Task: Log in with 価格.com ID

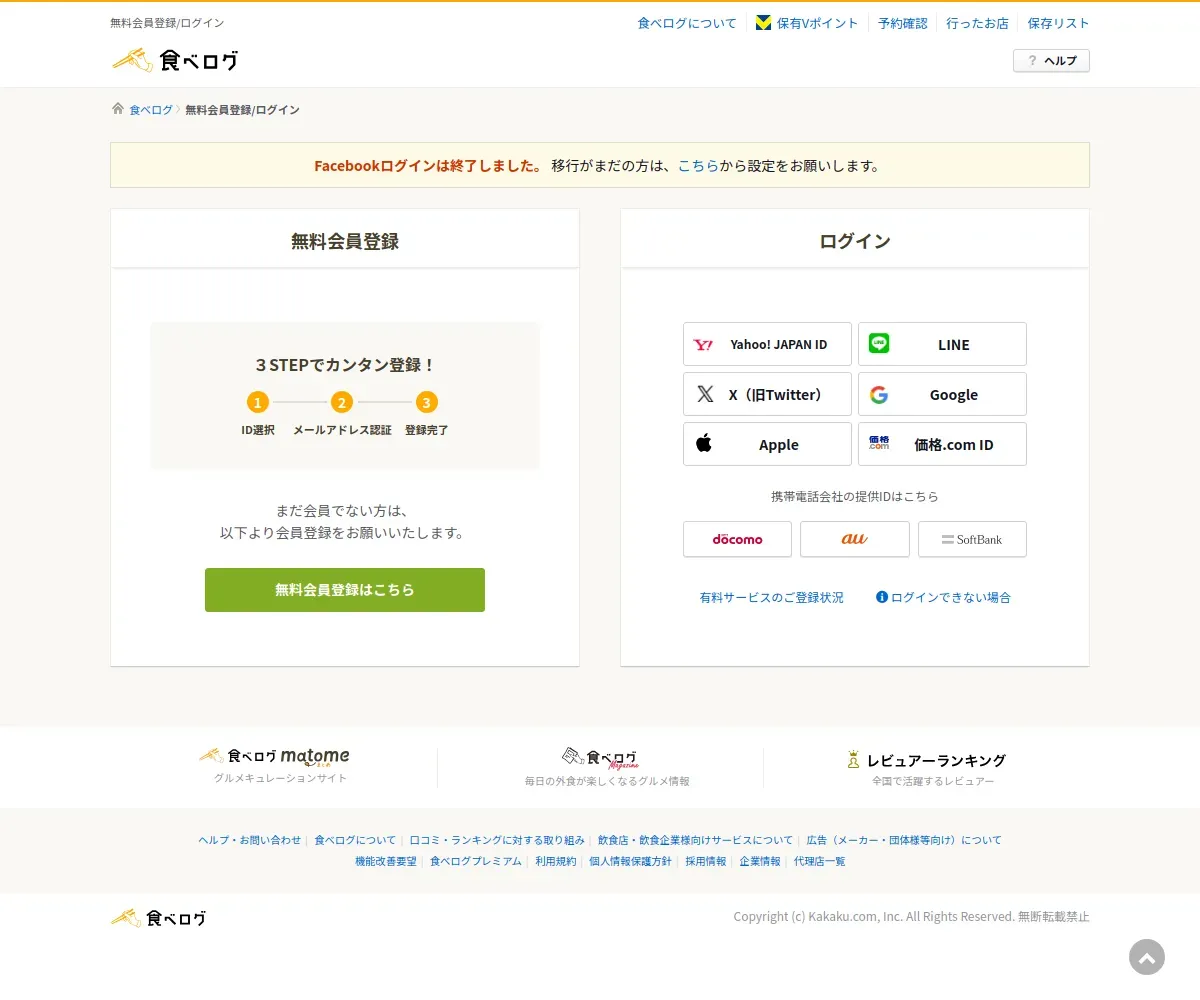Action: [942, 444]
